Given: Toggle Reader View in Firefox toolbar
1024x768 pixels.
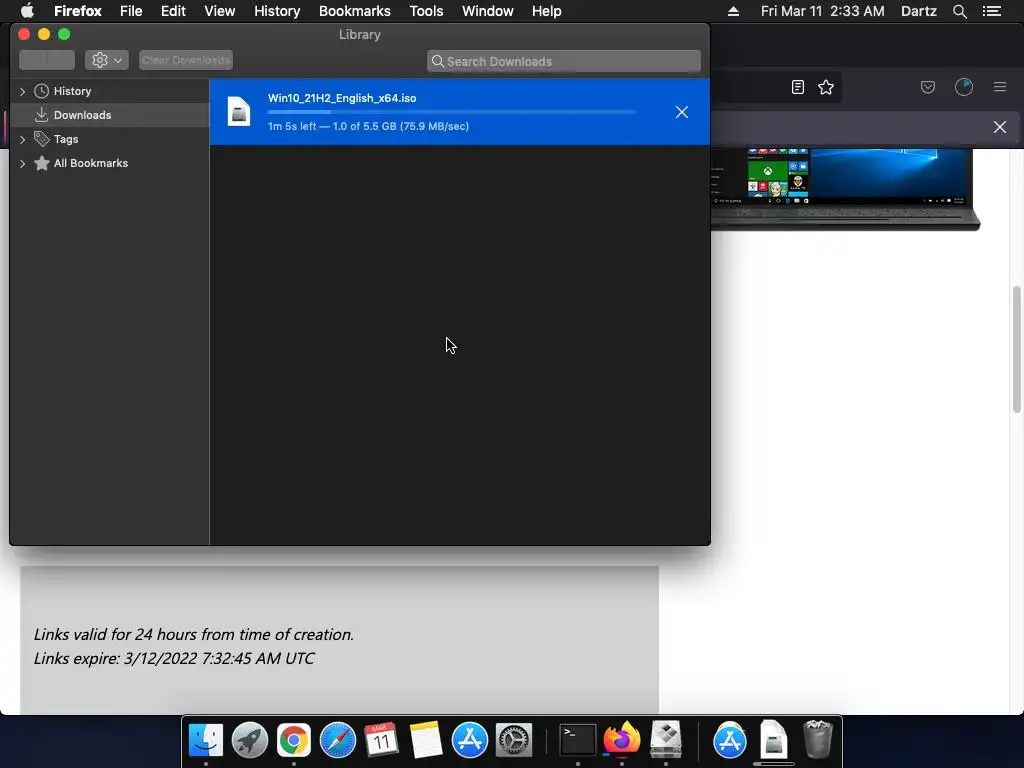Looking at the screenshot, I should point(797,87).
